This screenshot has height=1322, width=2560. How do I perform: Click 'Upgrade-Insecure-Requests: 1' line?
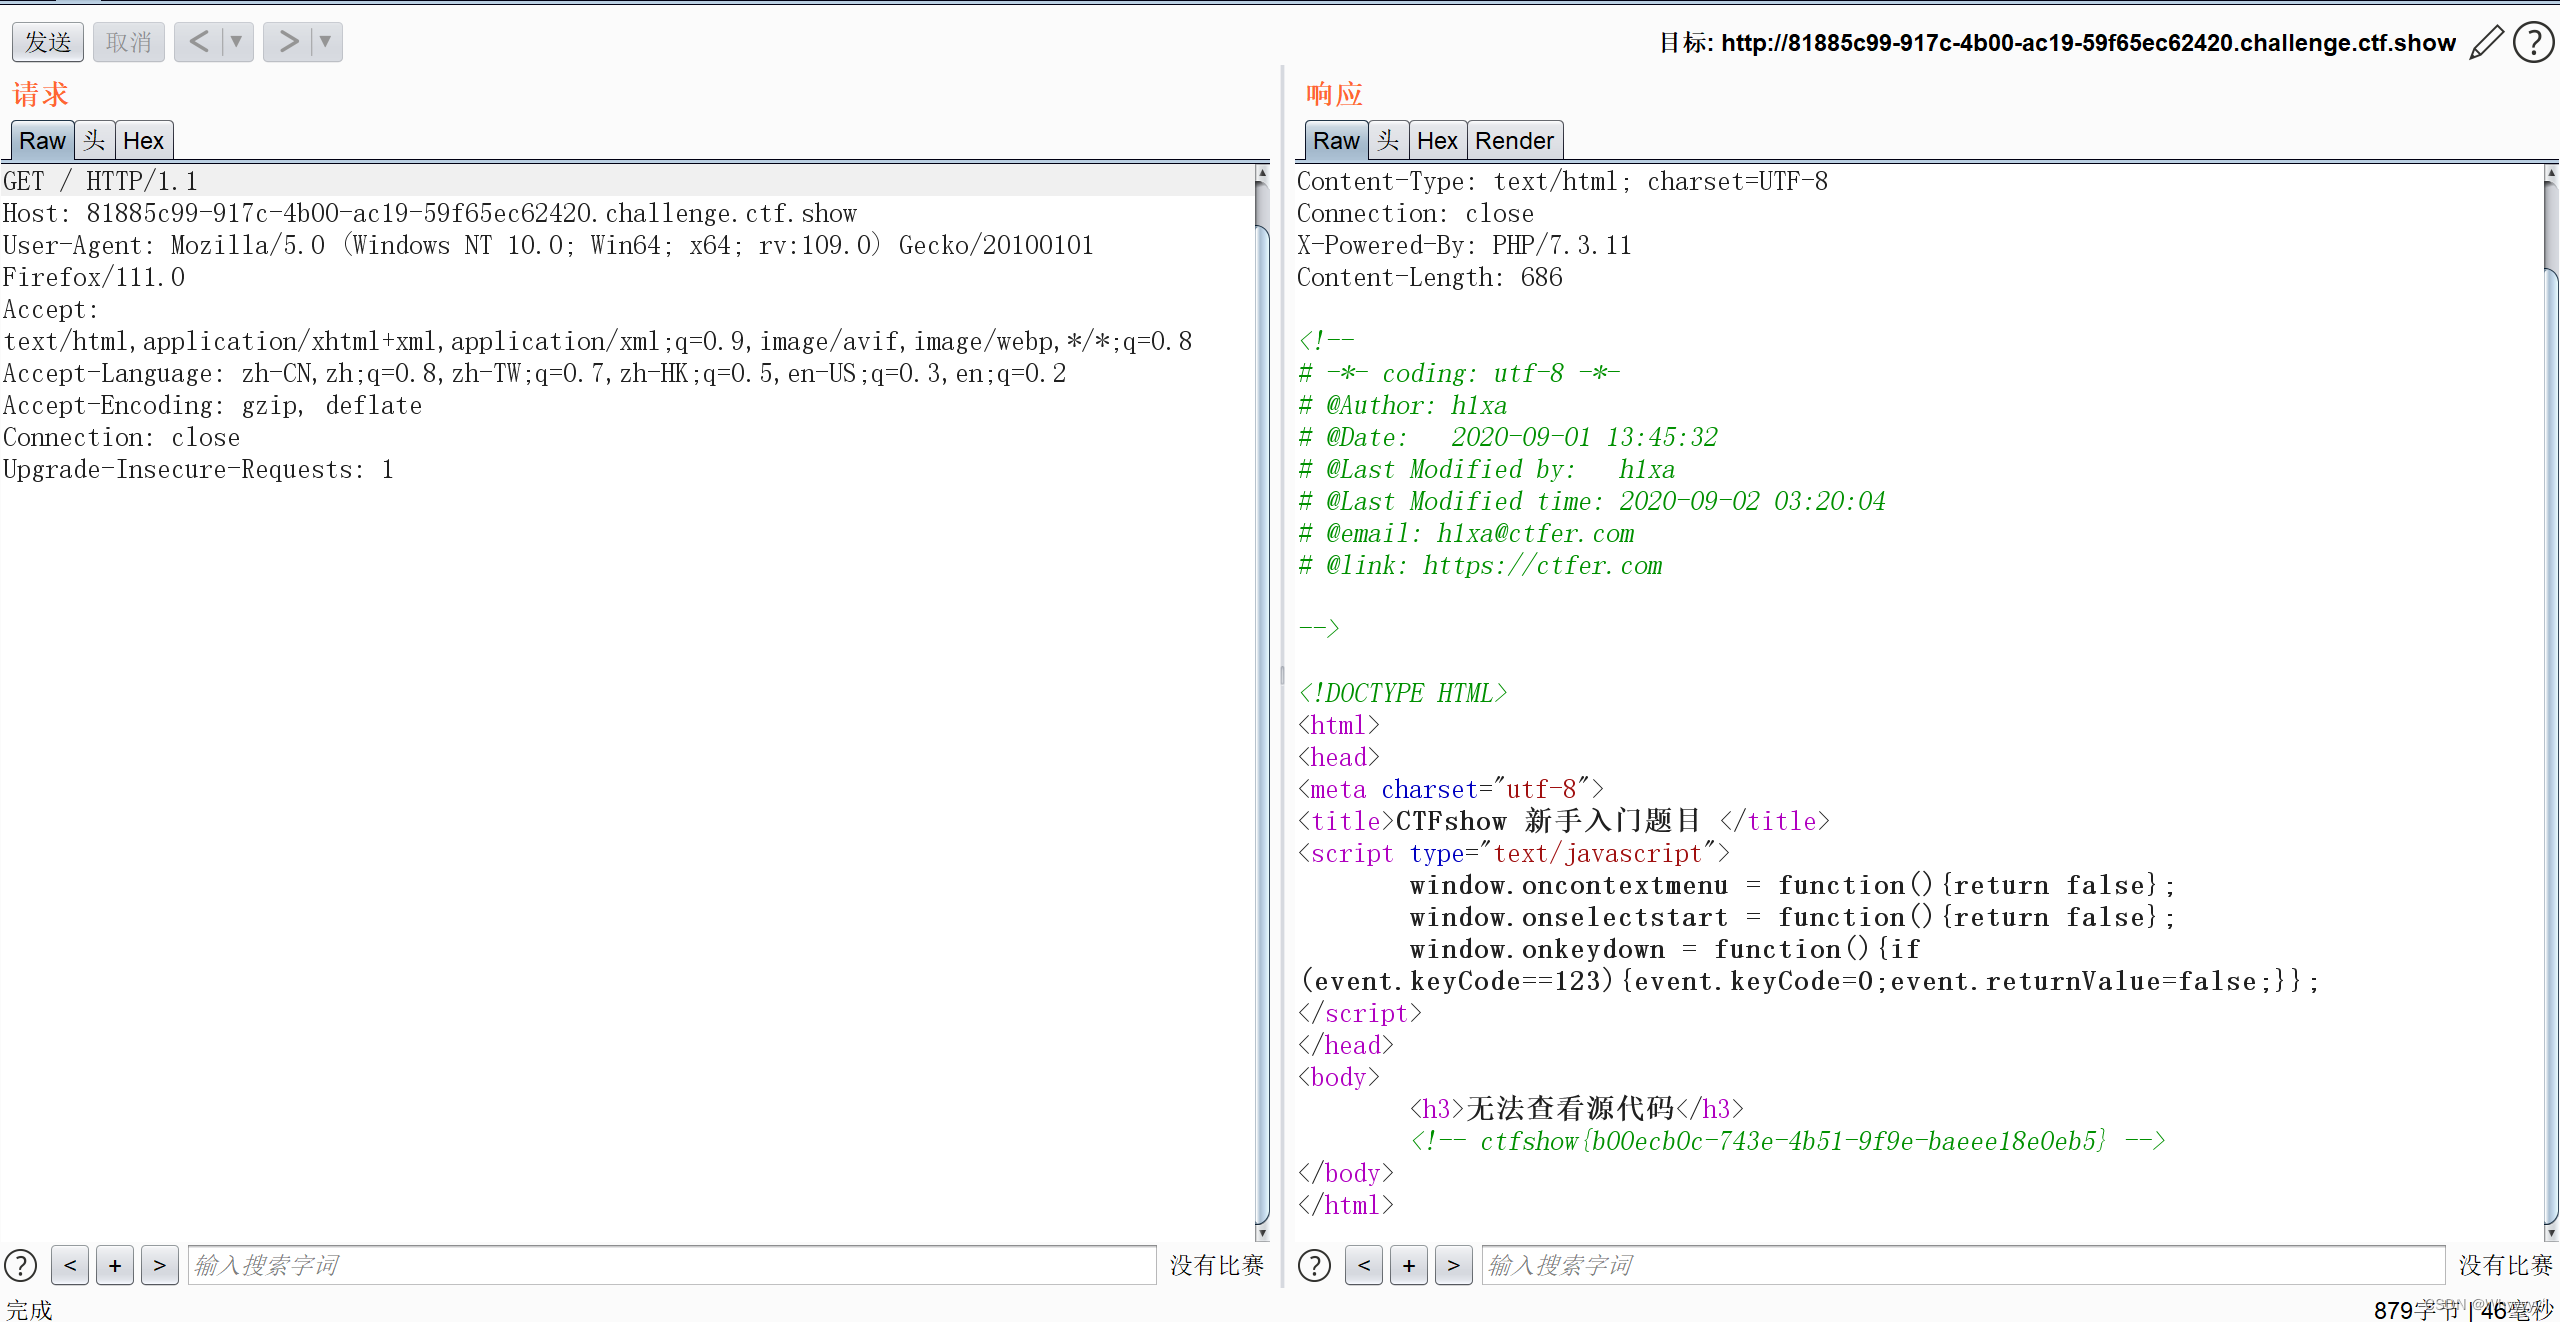[198, 469]
